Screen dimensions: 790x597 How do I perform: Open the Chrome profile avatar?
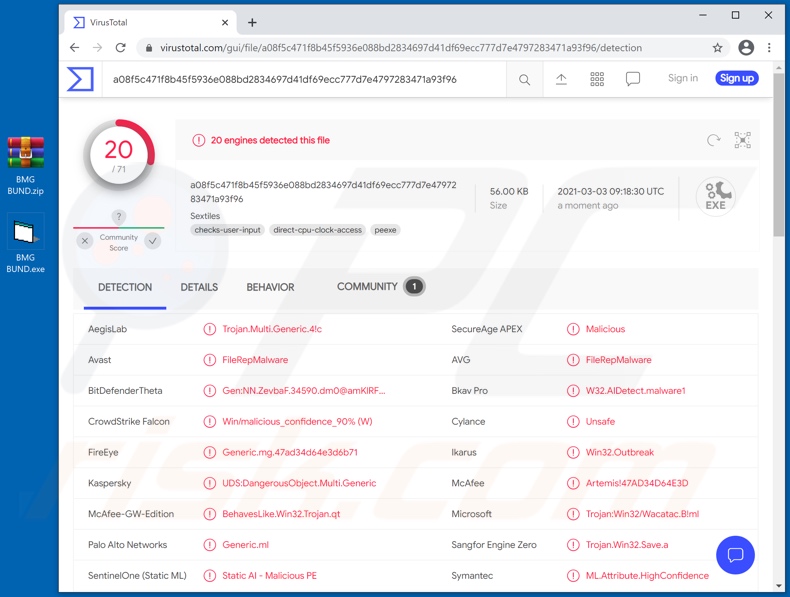click(x=746, y=48)
